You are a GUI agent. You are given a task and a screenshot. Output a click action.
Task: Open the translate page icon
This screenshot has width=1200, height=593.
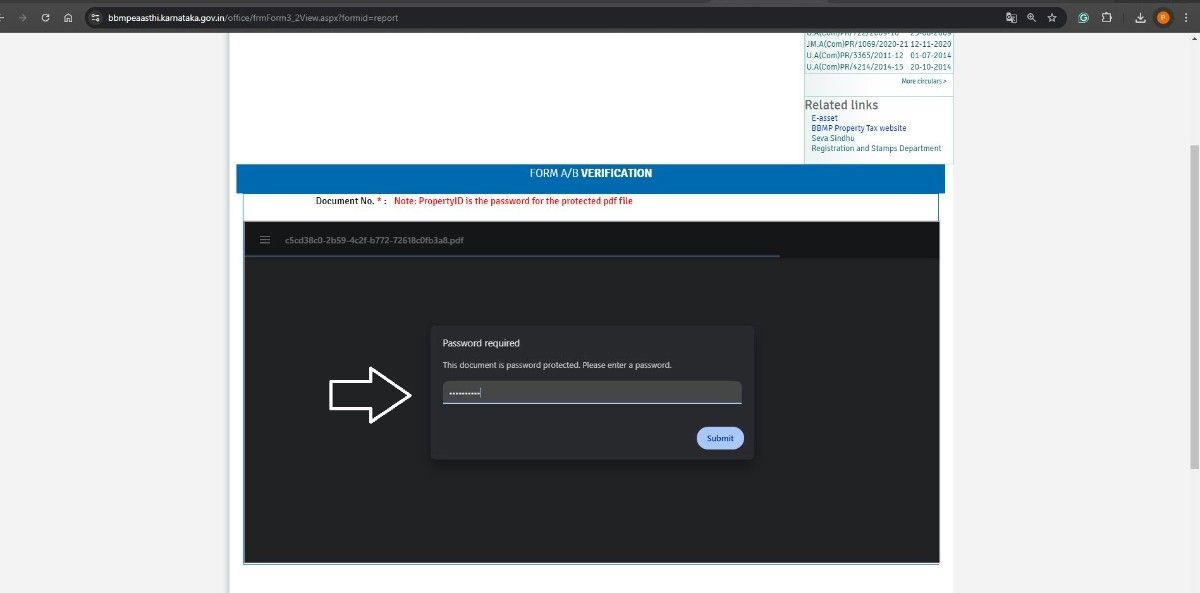click(1011, 18)
